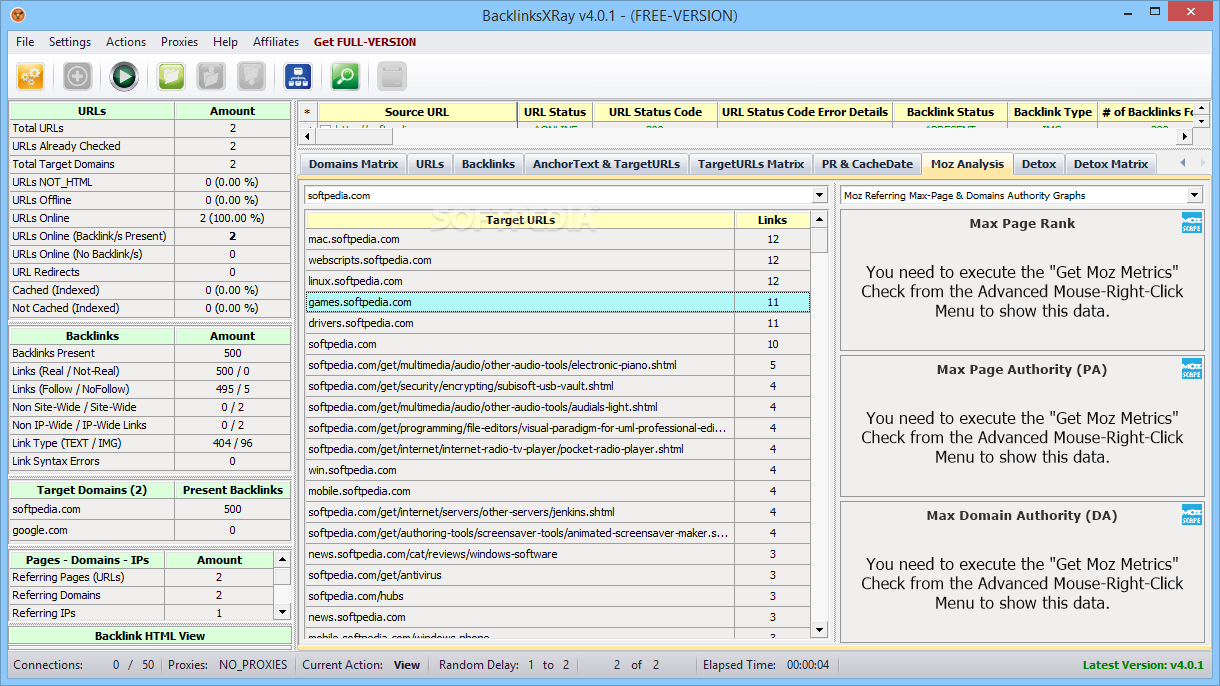Screen dimensions: 1220x686
Task: Click the NO_PROXIES status bar entry
Action: coord(253,665)
